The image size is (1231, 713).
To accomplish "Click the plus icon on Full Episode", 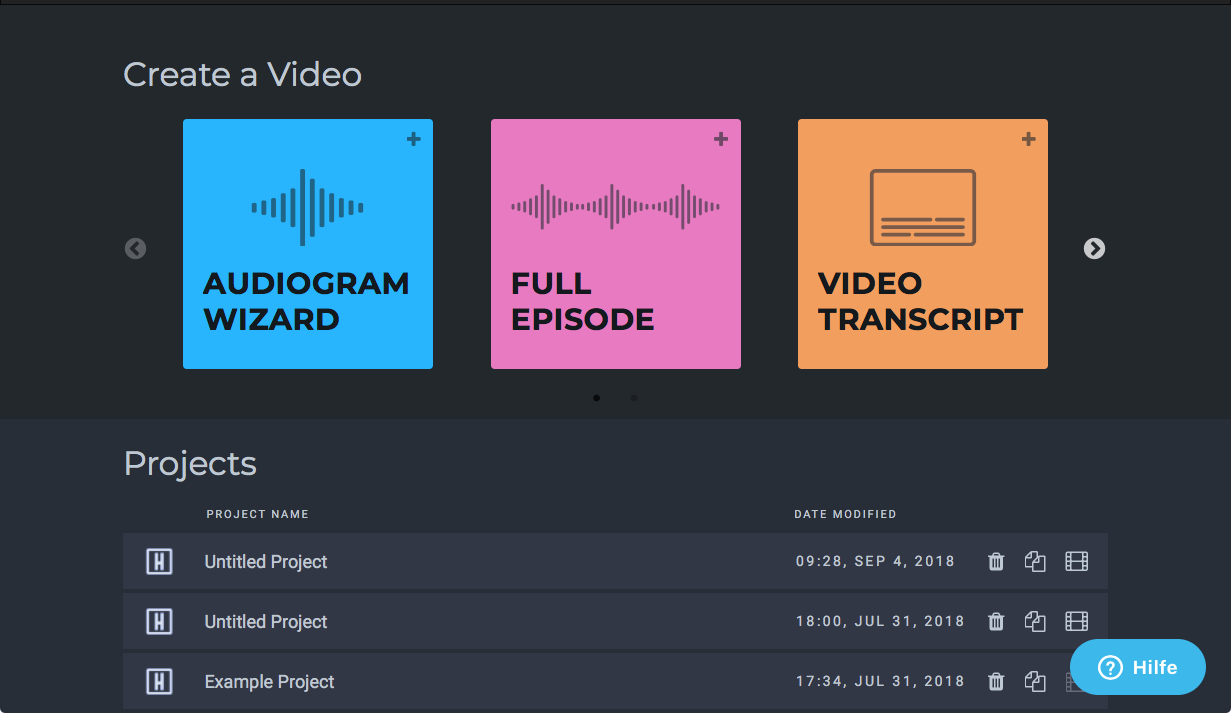I will 720,140.
